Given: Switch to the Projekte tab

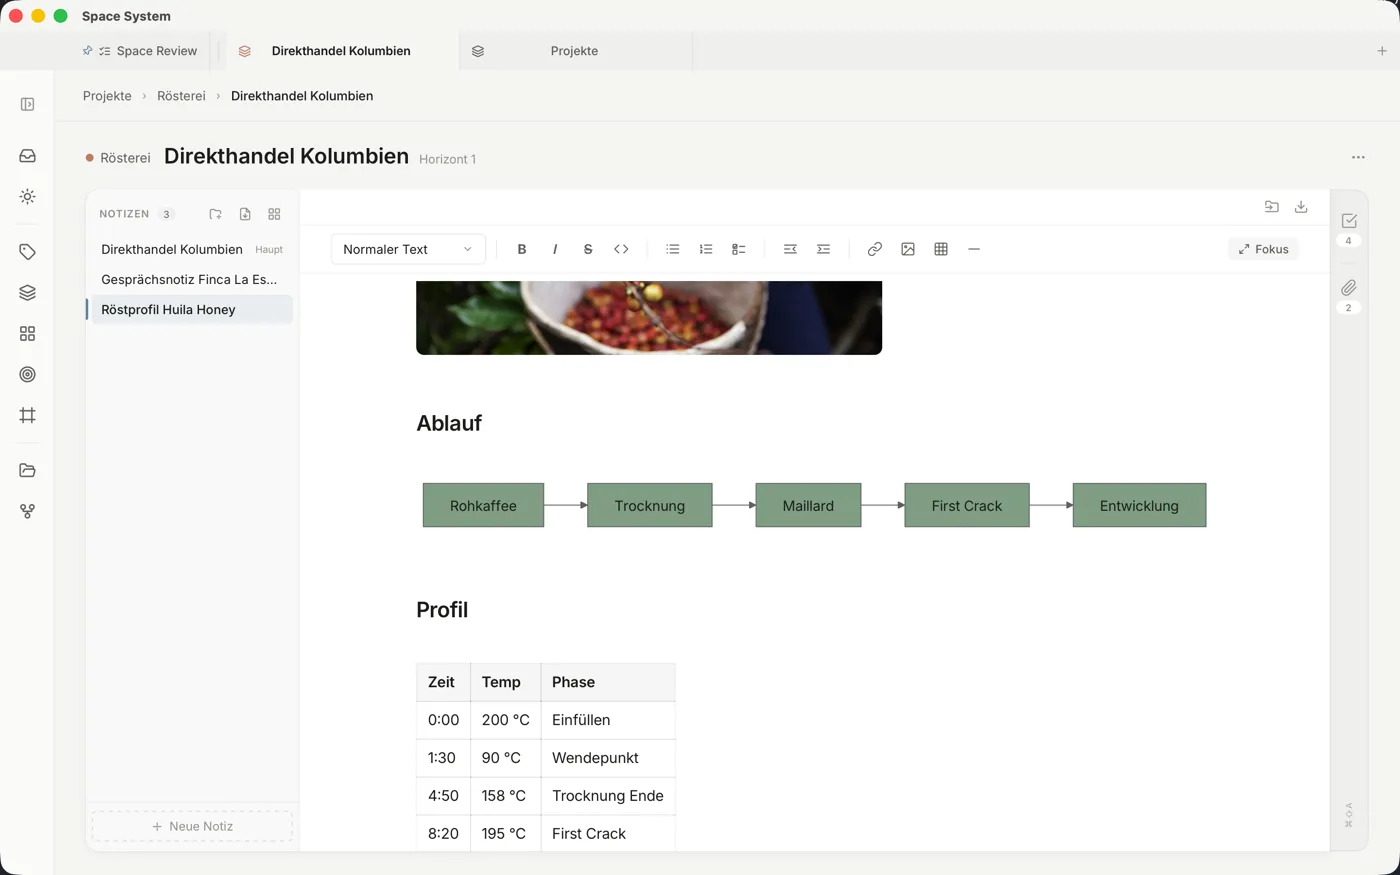Looking at the screenshot, I should pyautogui.click(x=575, y=51).
